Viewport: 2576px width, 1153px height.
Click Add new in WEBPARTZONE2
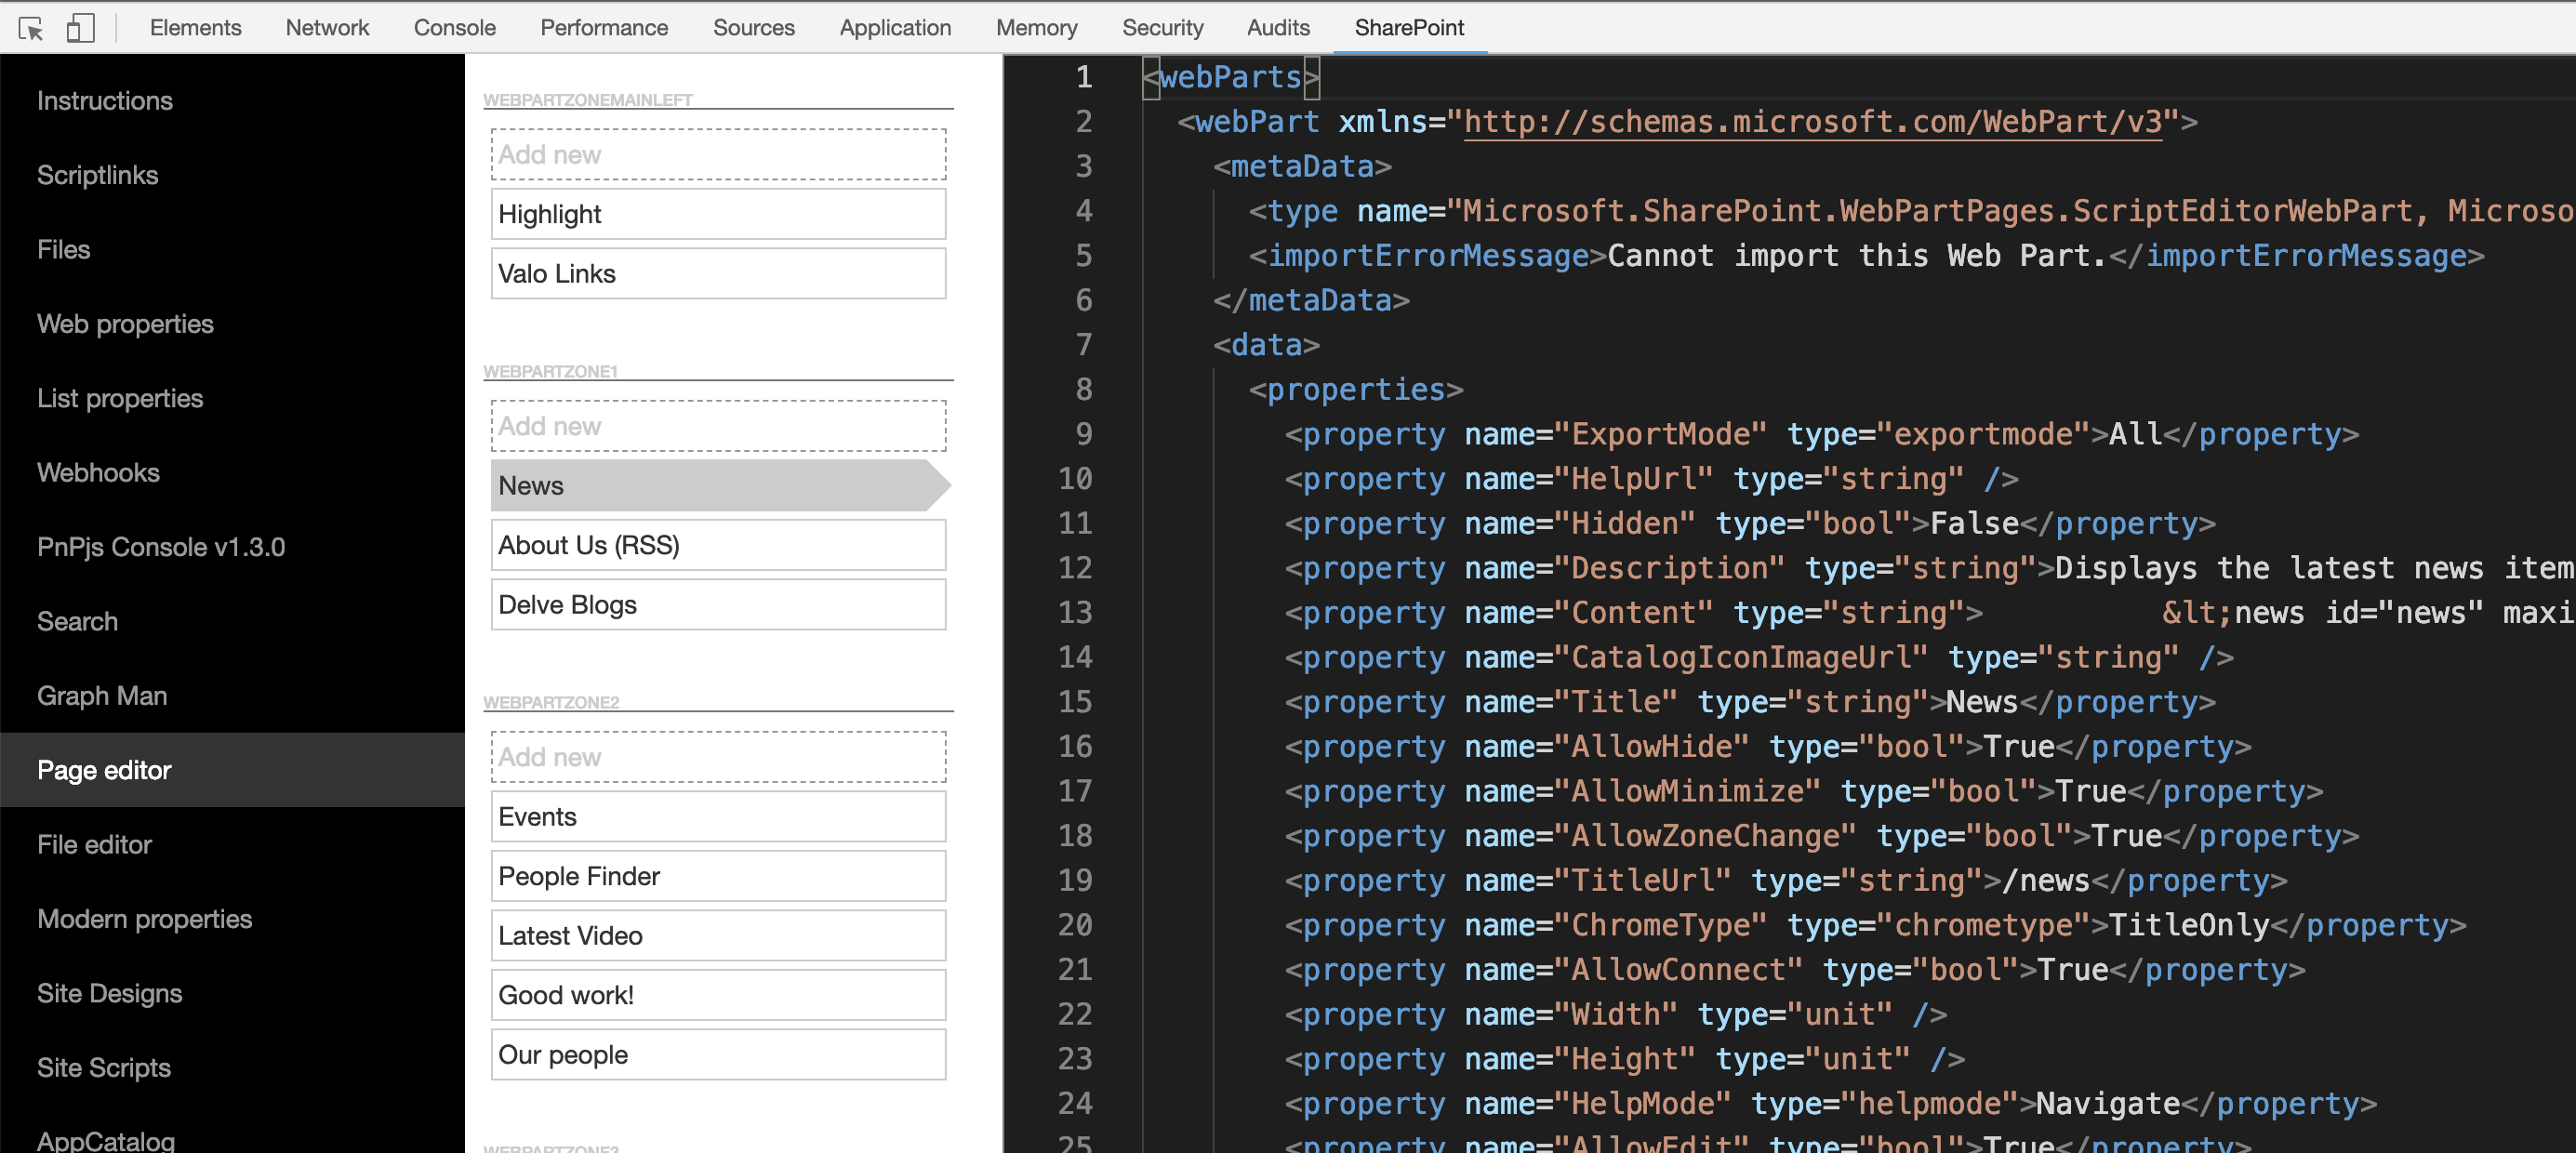coord(717,757)
